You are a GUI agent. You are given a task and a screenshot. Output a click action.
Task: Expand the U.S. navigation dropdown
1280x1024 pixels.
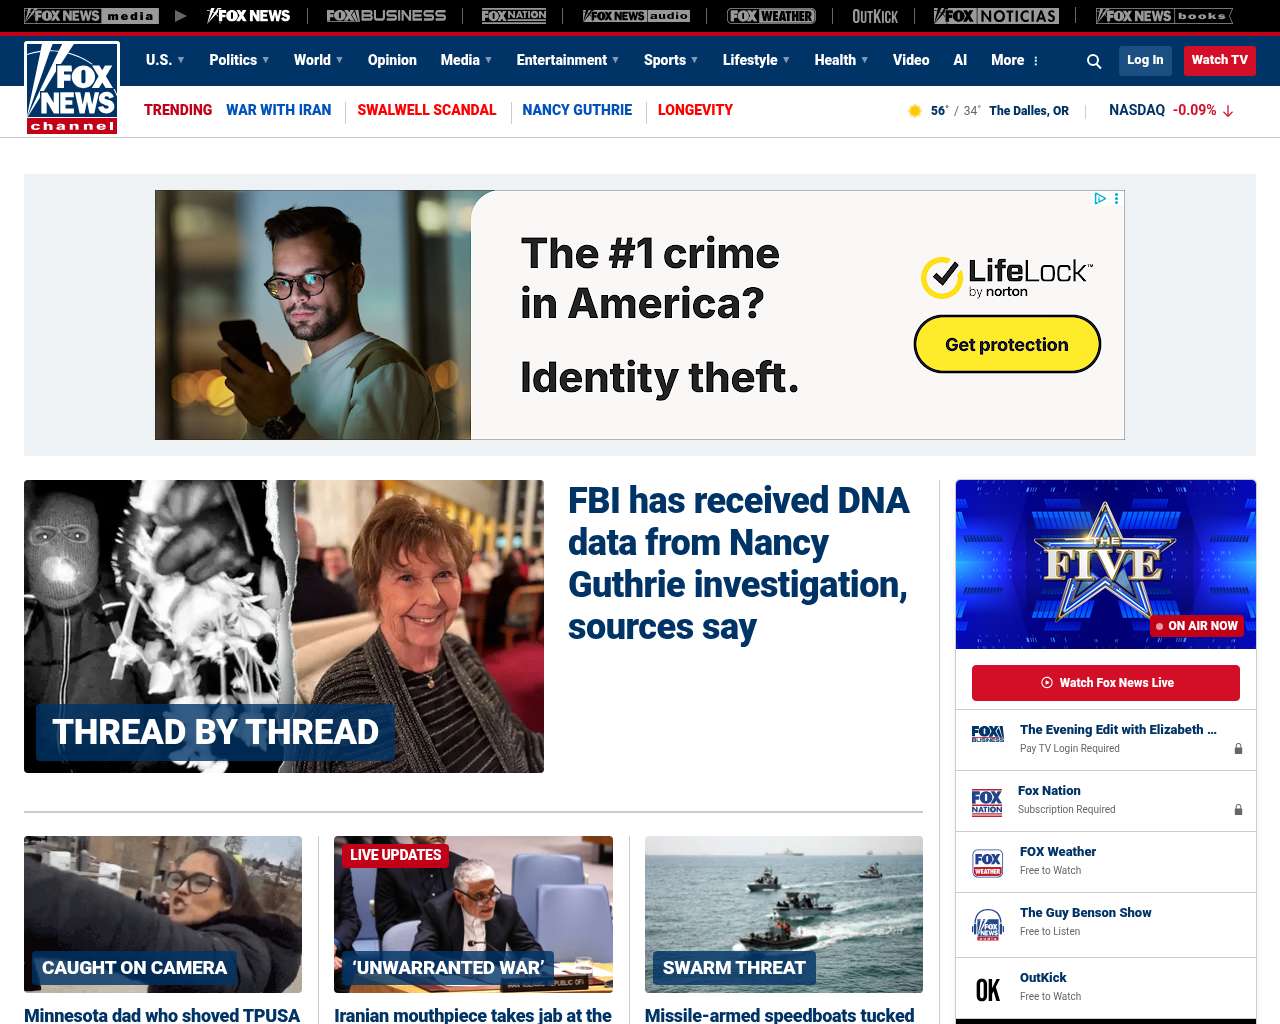[165, 60]
